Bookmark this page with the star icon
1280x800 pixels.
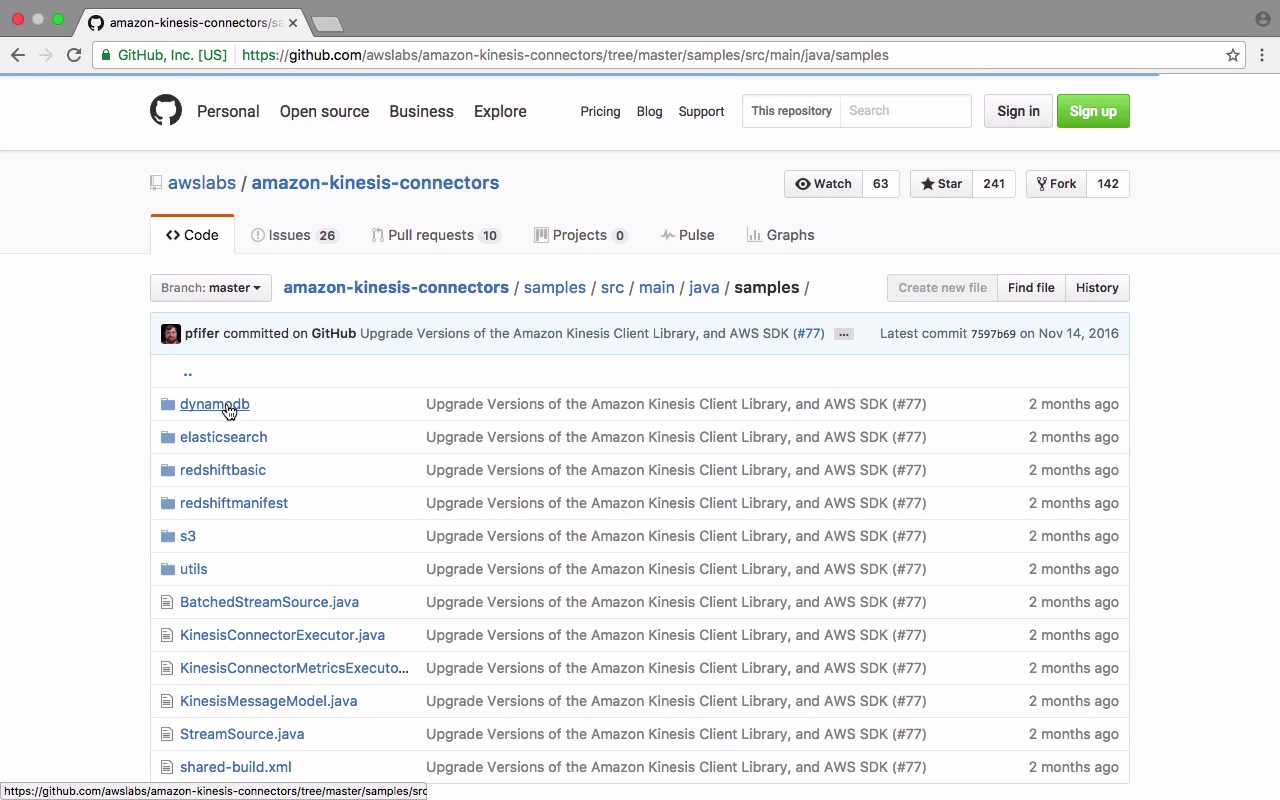[x=1233, y=55]
